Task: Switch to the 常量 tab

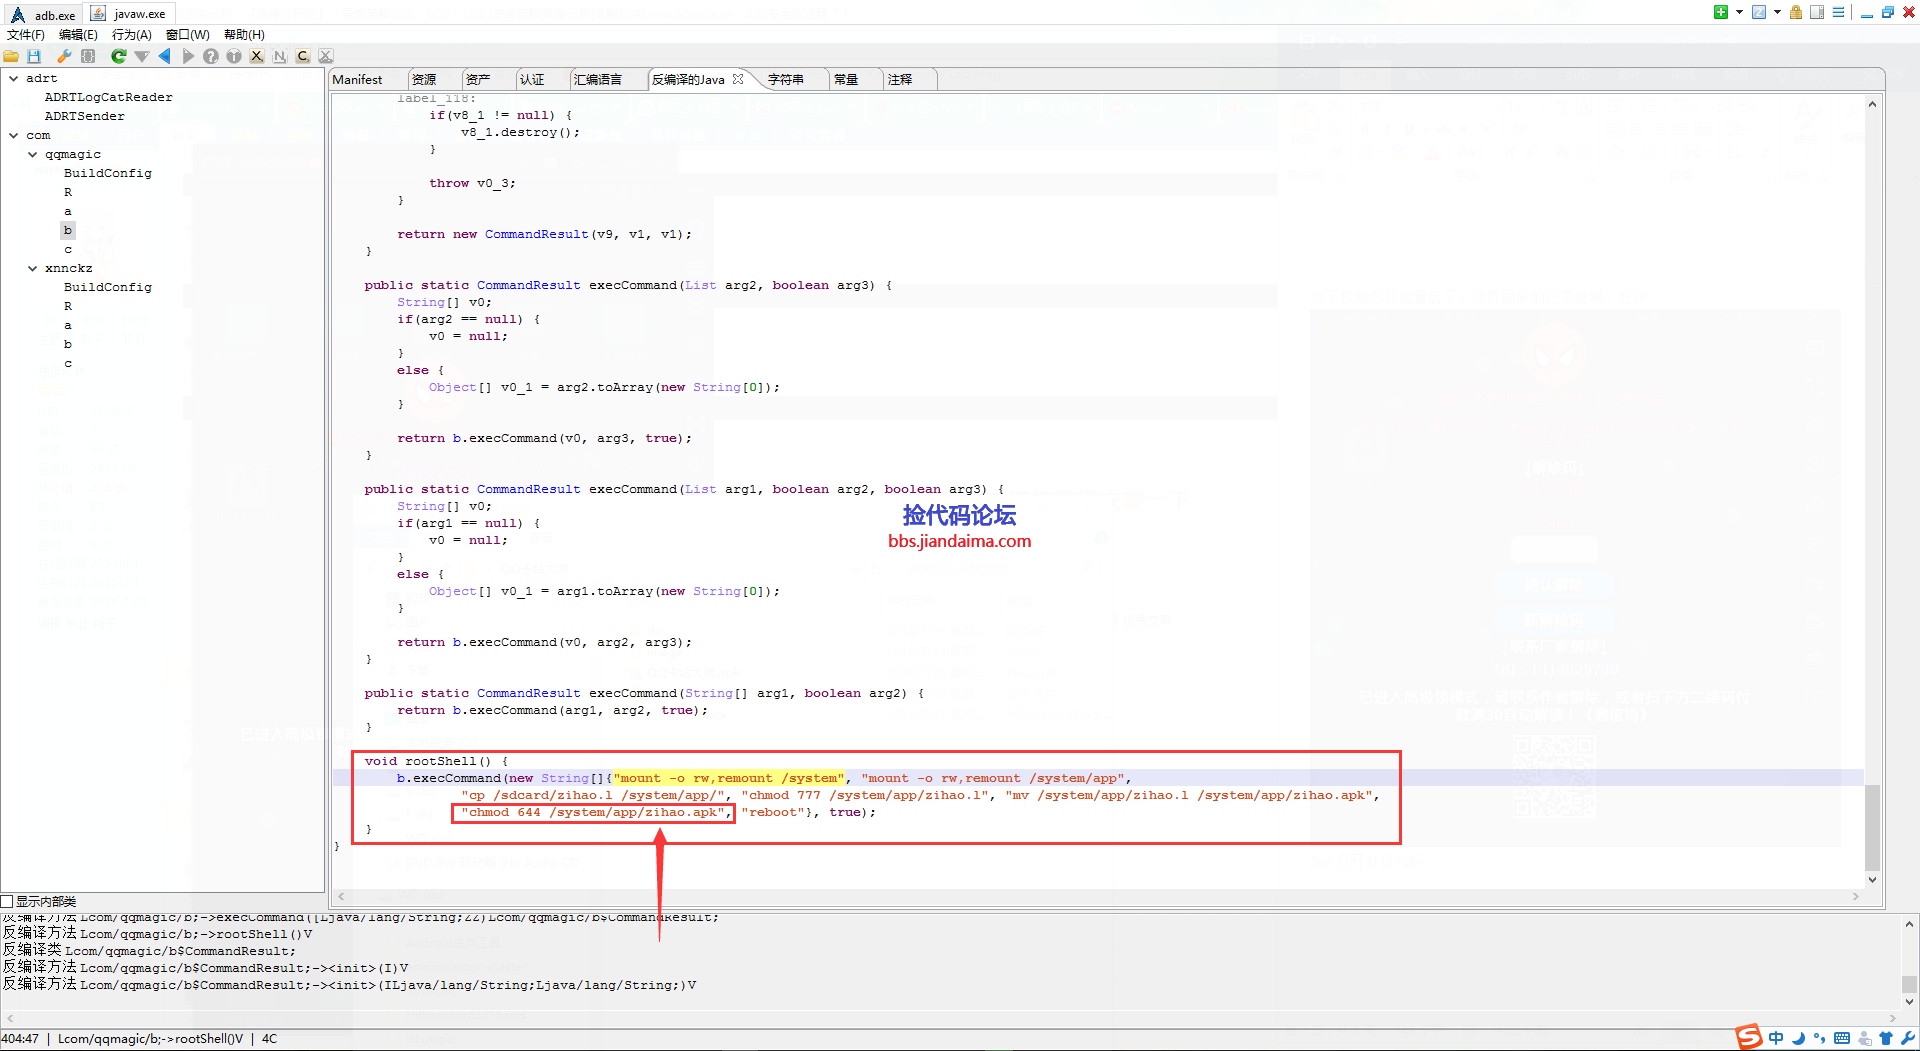Action: 846,79
